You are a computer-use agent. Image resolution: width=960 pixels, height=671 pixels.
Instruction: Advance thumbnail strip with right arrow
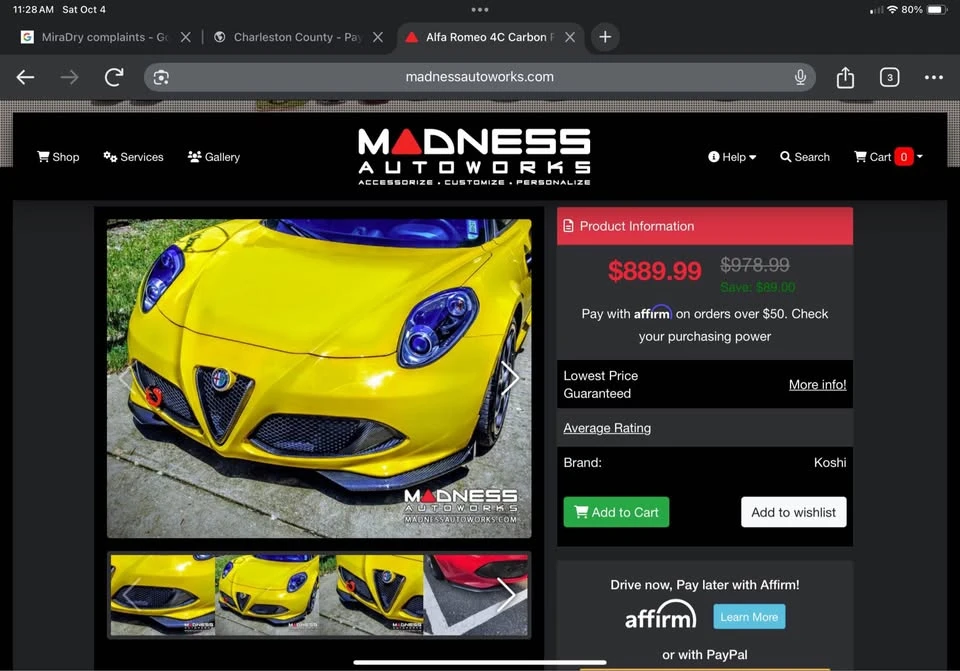point(507,594)
